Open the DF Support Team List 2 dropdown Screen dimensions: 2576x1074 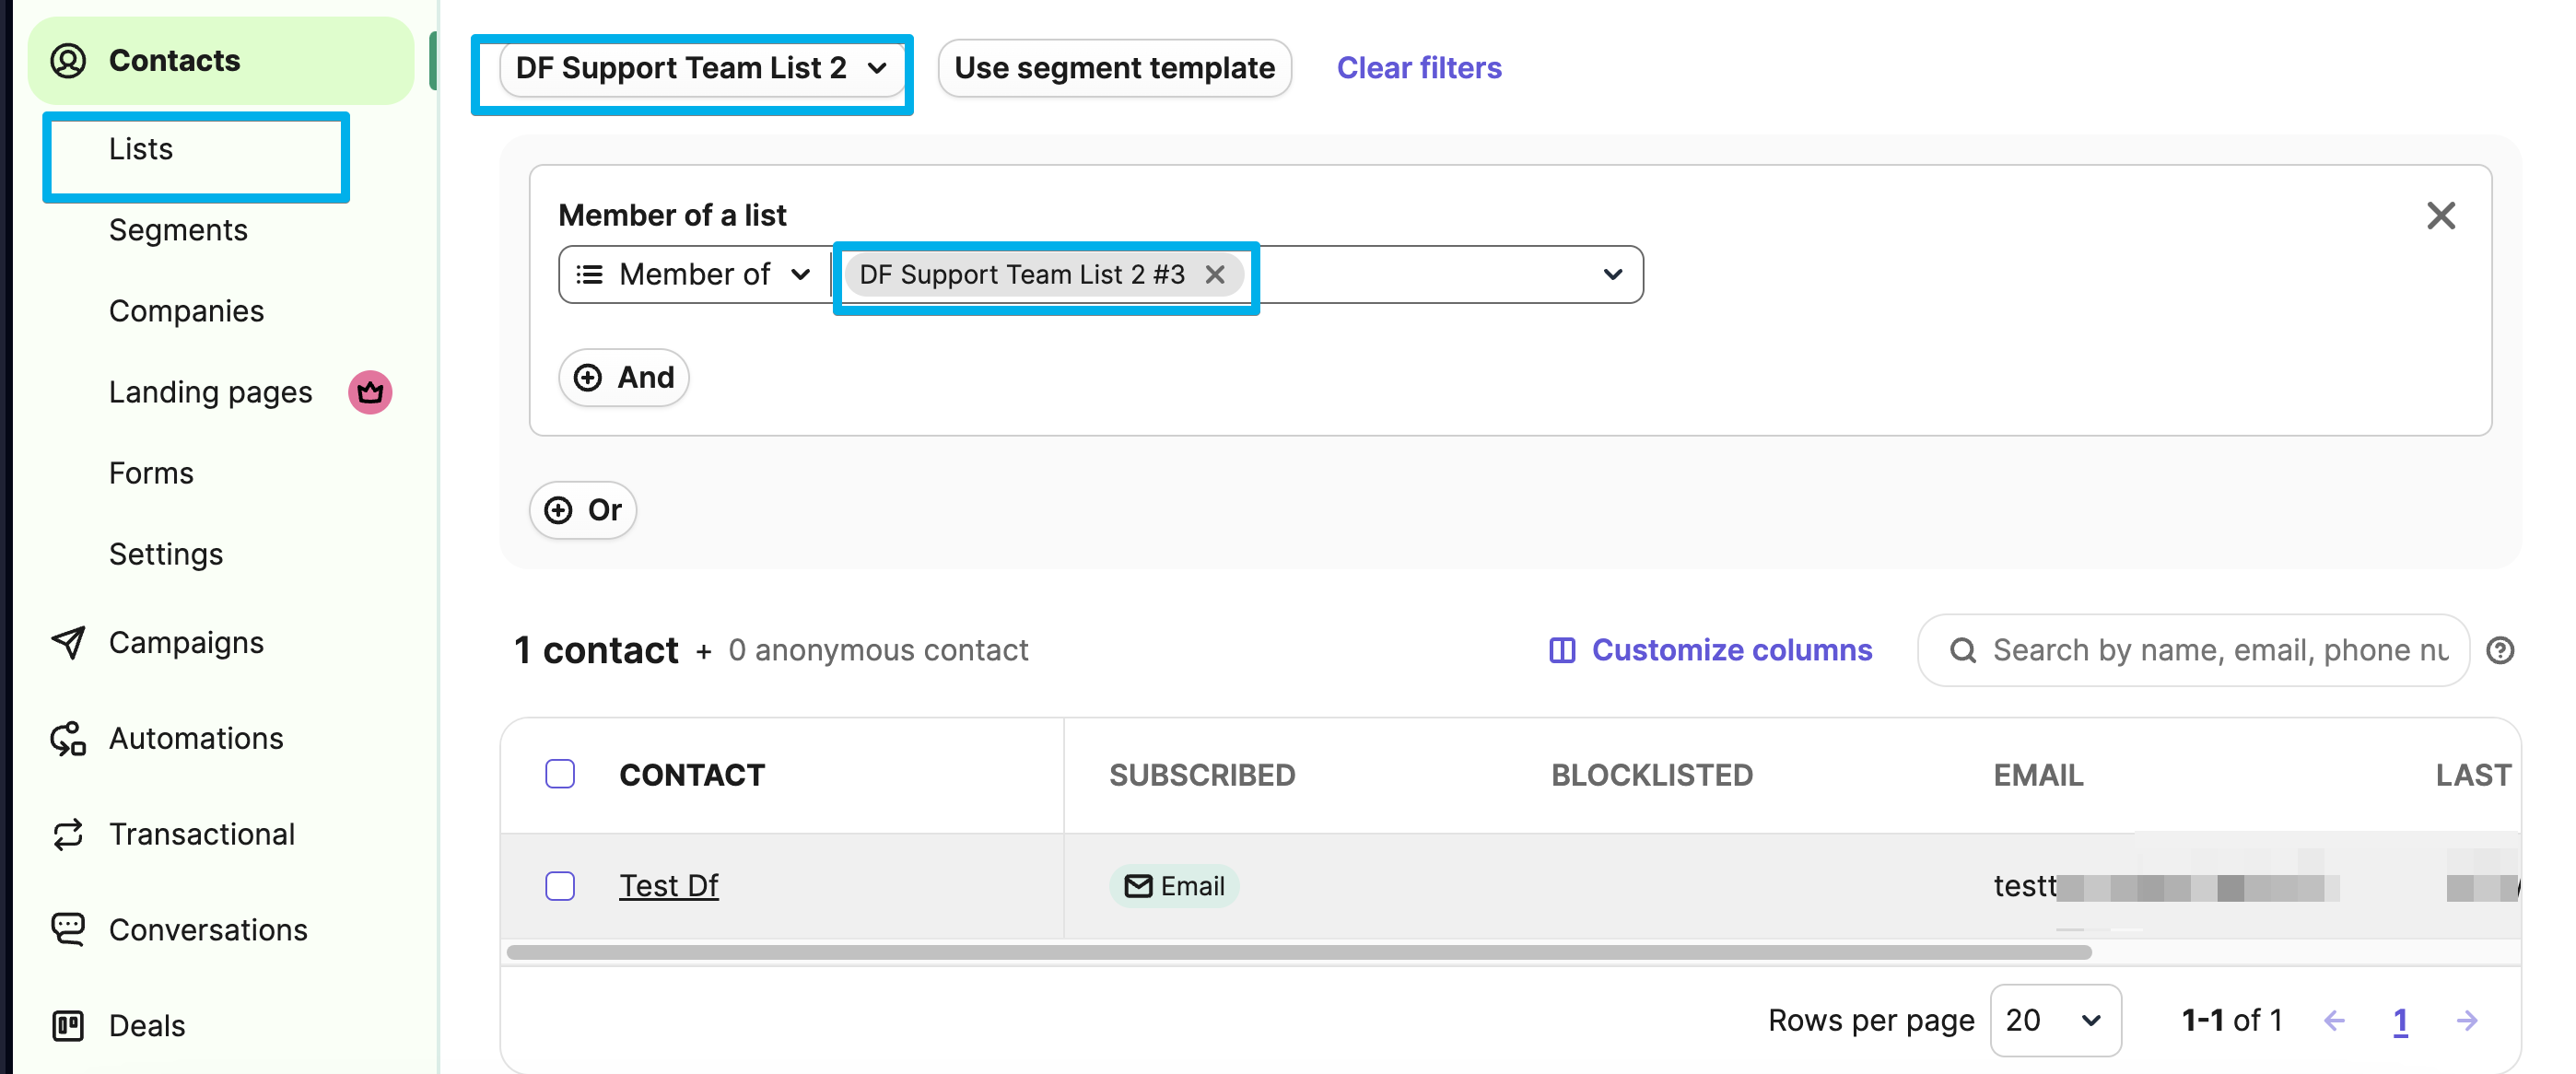703,68
